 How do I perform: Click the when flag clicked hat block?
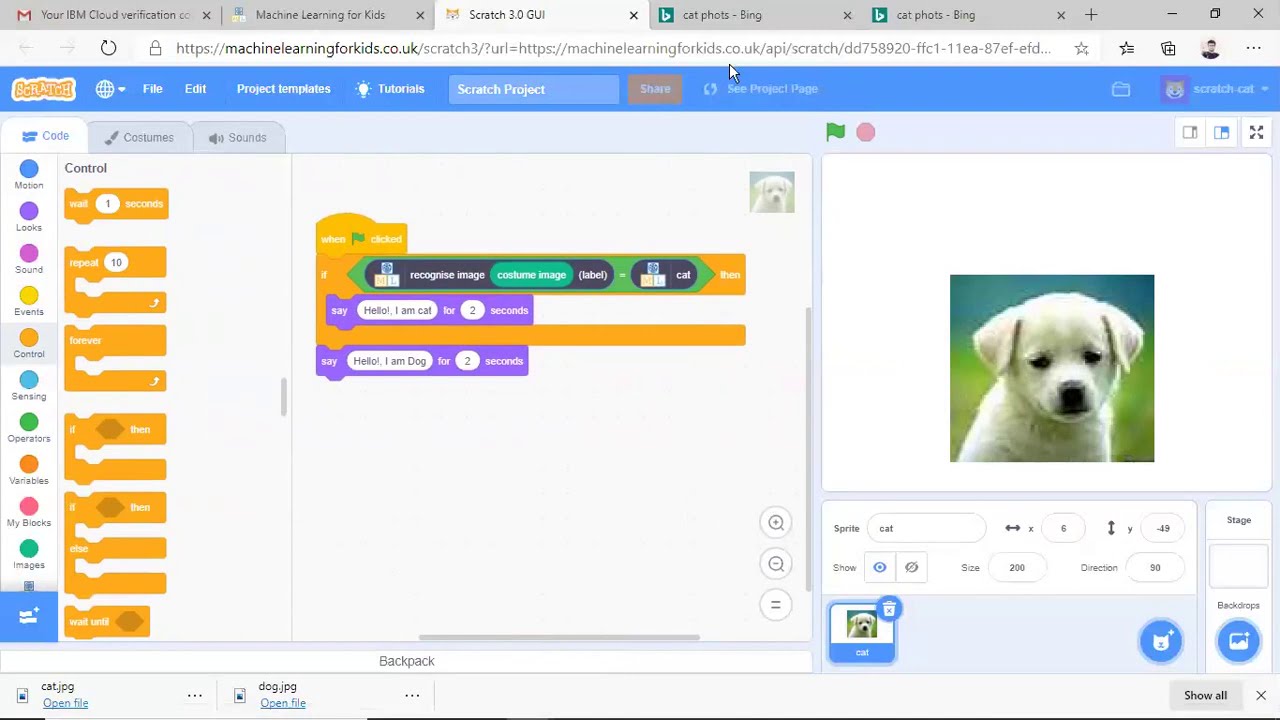361,234
